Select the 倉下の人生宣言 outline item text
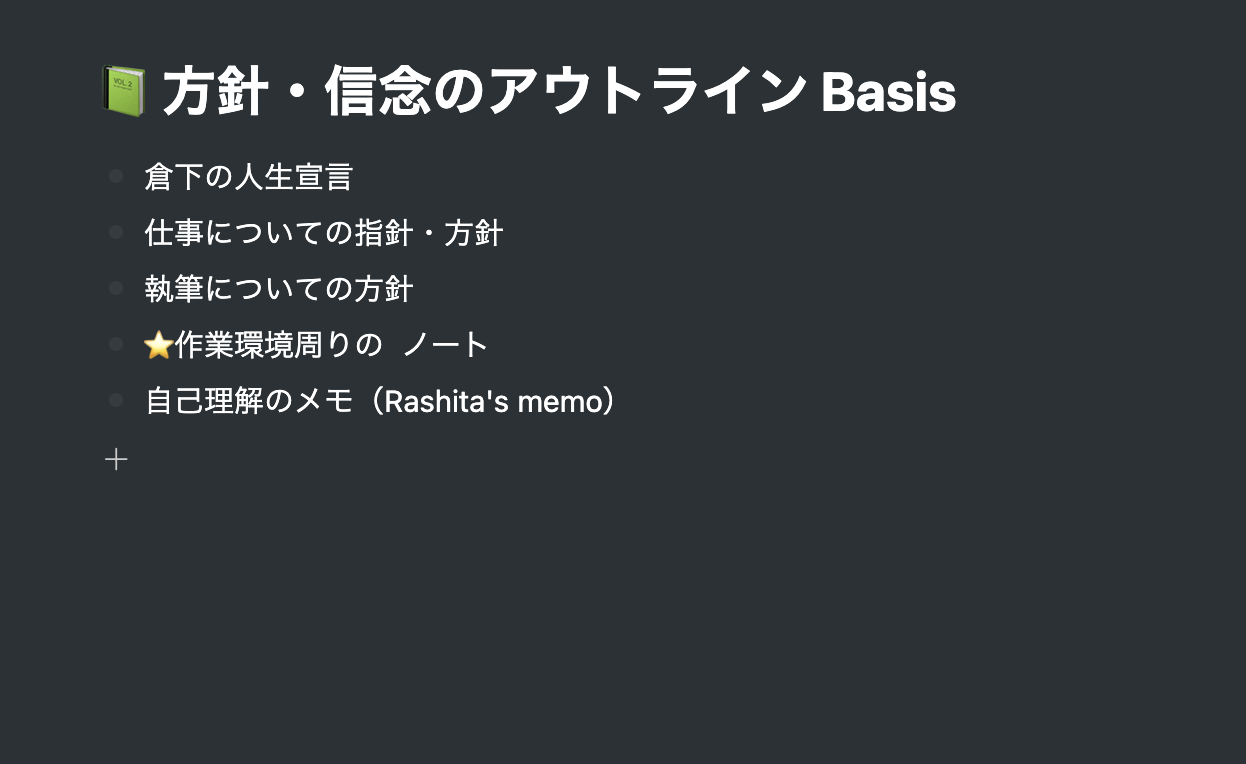This screenshot has height=764, width=1246. click(248, 178)
